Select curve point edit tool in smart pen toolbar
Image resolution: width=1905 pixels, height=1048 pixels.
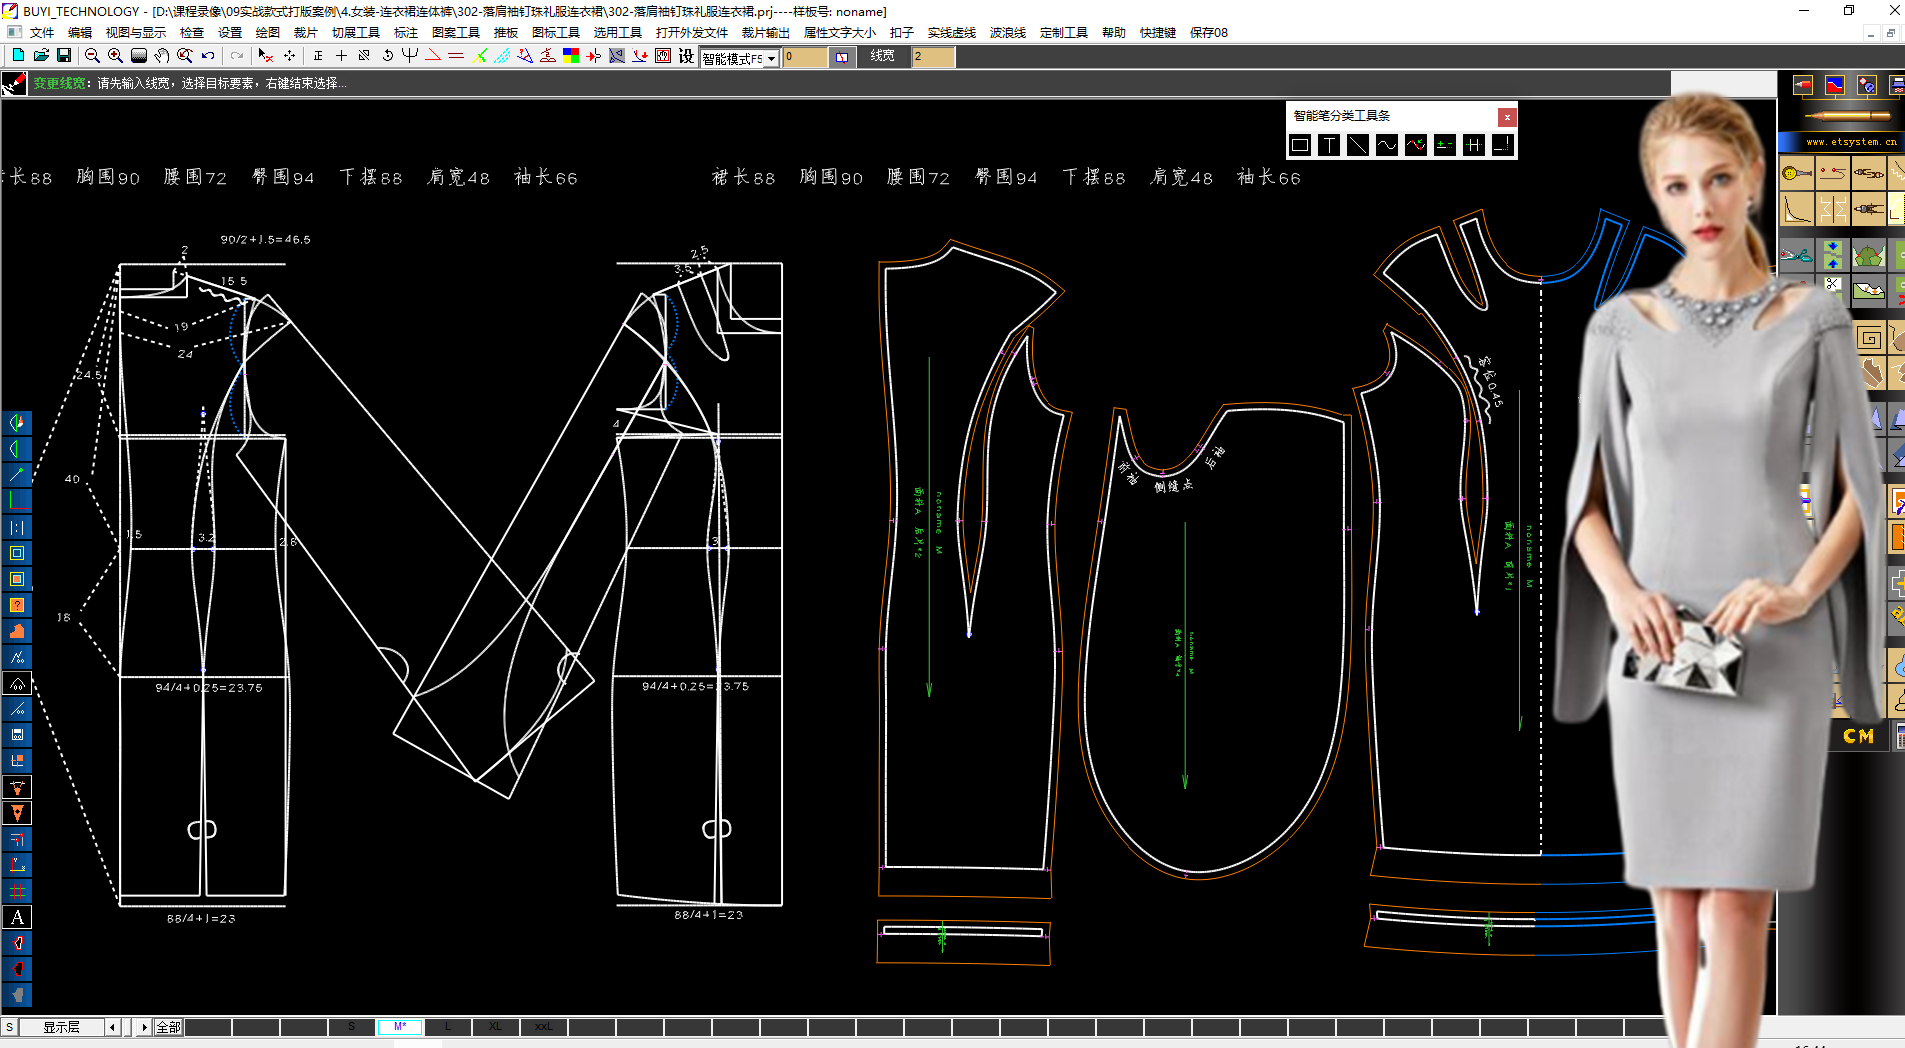point(1416,145)
